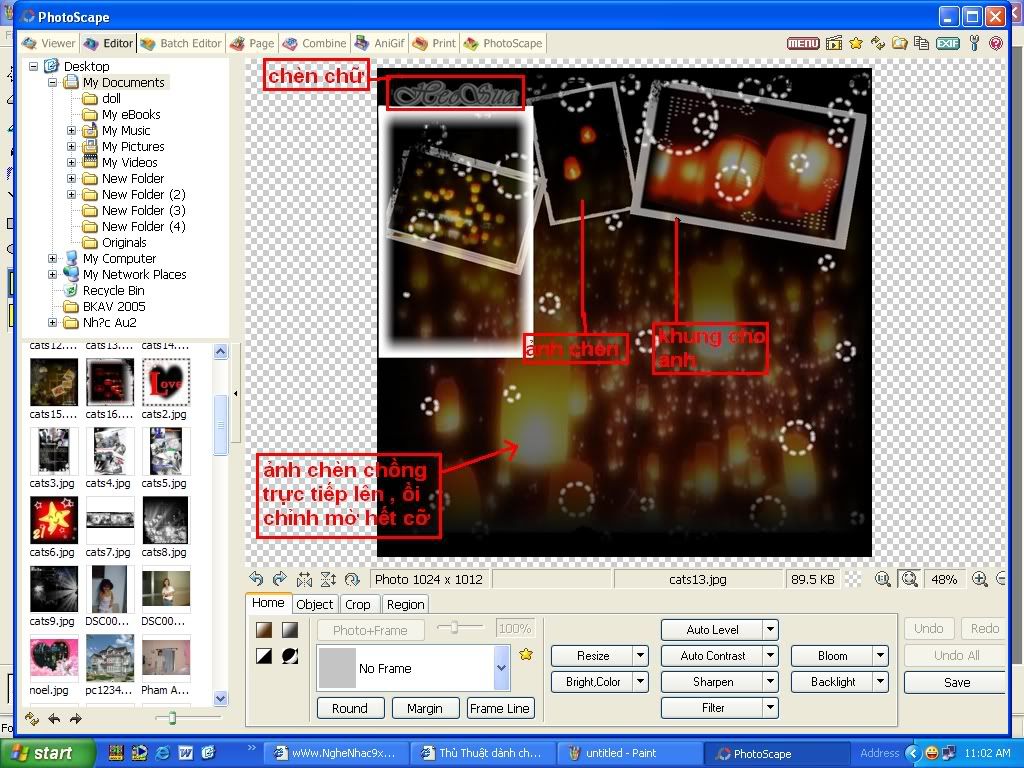Viewport: 1024px width, 768px height.
Task: Adjust the thumbnail size slider
Action: [x=173, y=718]
